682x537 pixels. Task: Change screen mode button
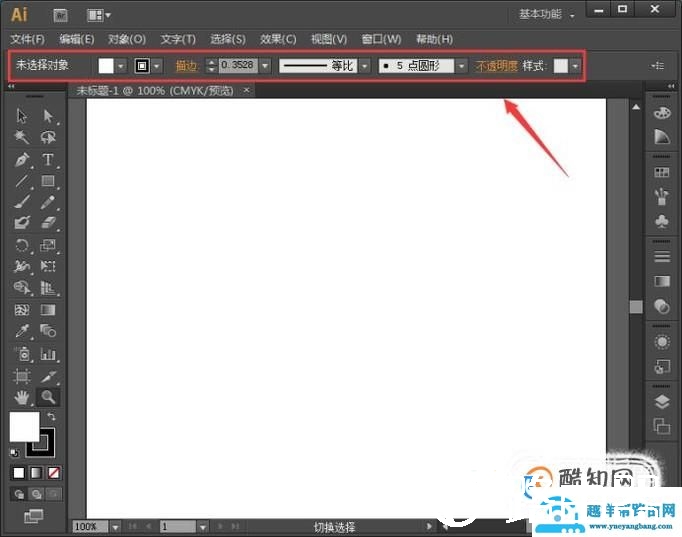[33, 516]
